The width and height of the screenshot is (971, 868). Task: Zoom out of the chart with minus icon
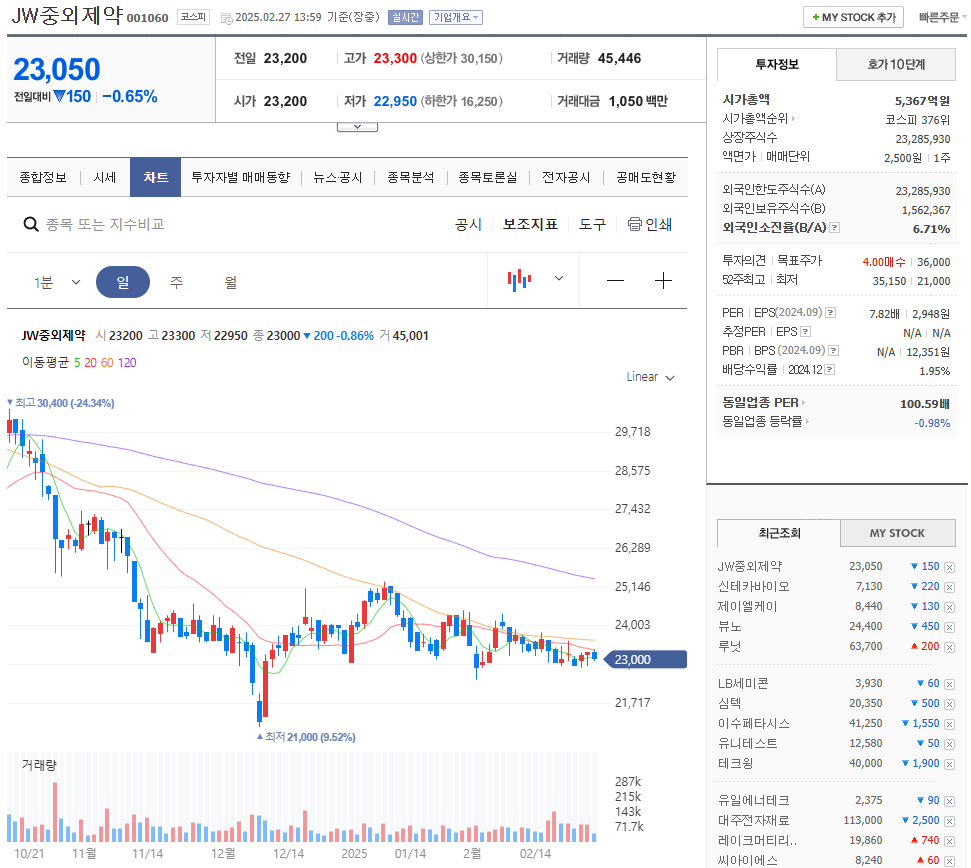point(615,281)
